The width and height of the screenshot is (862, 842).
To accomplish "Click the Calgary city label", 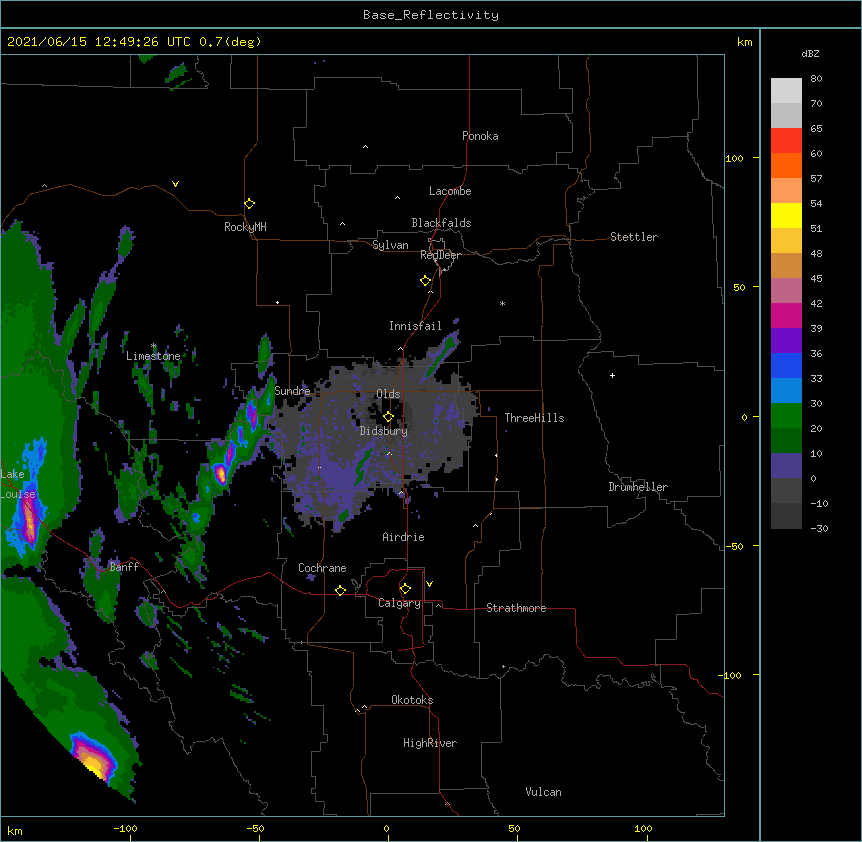I will coord(399,603).
